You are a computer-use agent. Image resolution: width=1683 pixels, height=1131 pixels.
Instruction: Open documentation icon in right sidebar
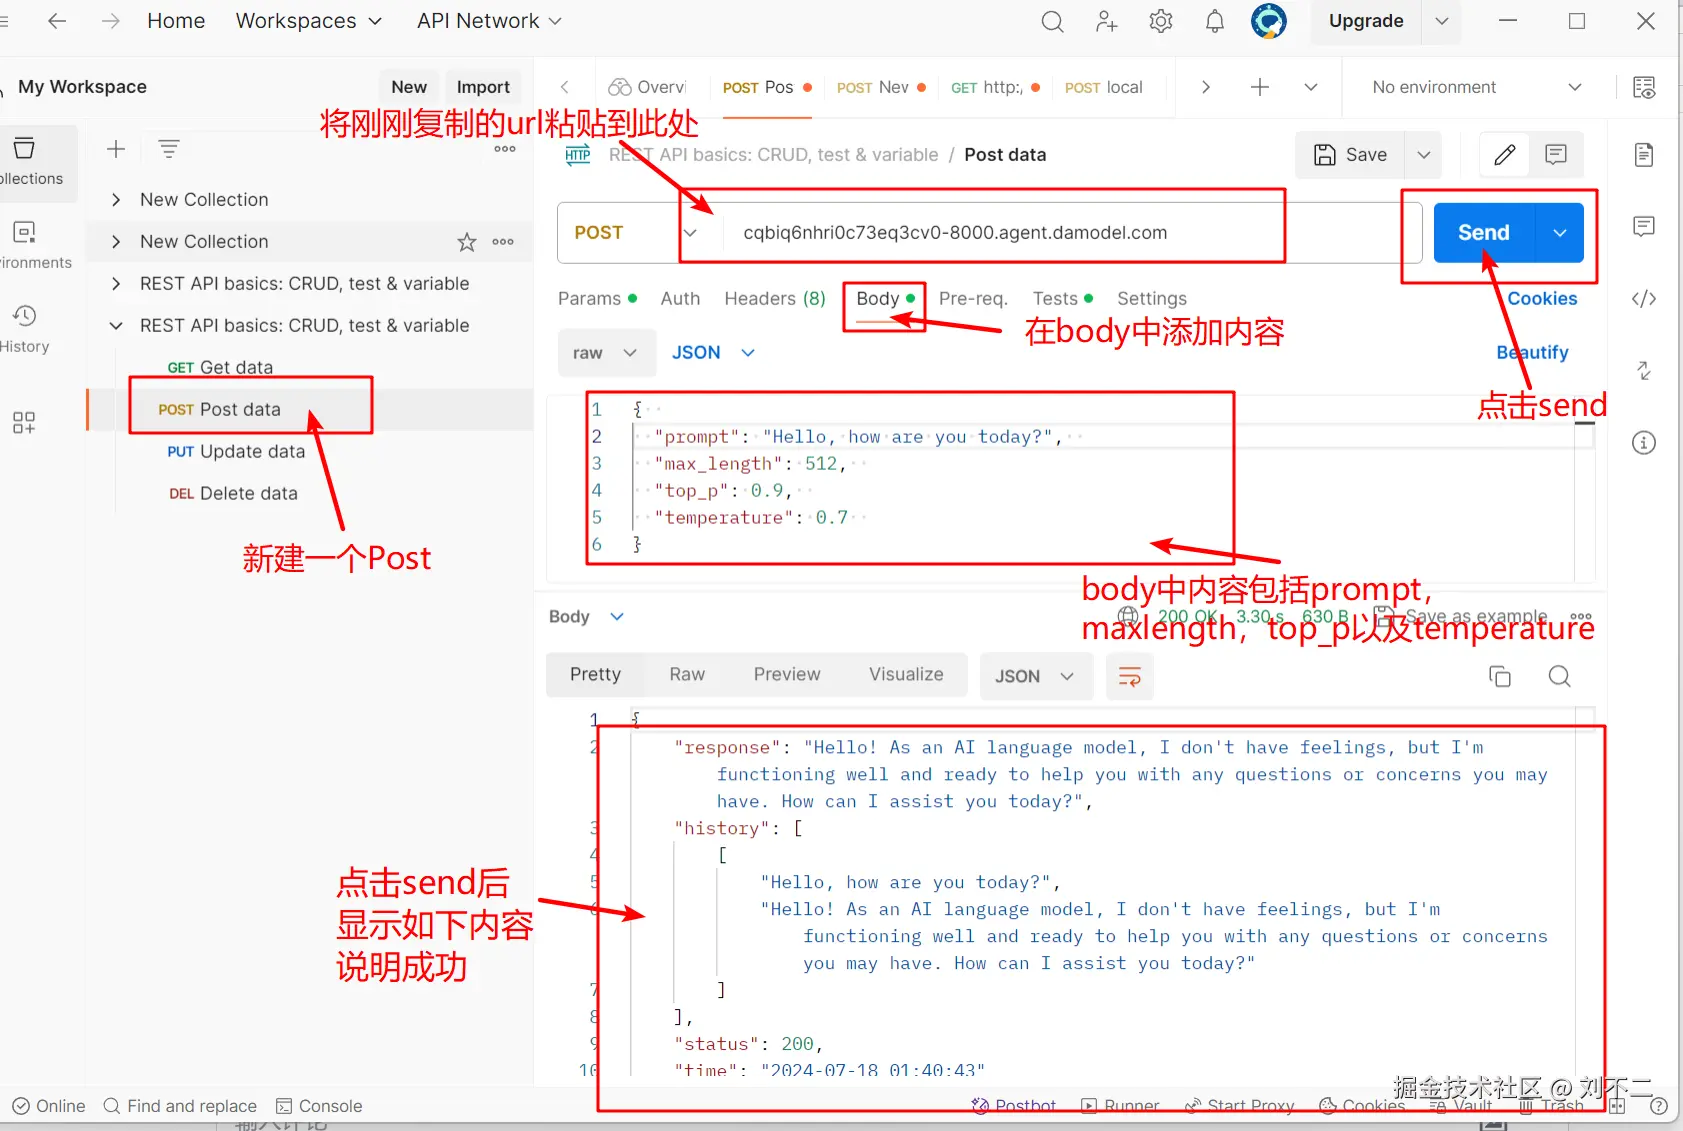pos(1644,155)
